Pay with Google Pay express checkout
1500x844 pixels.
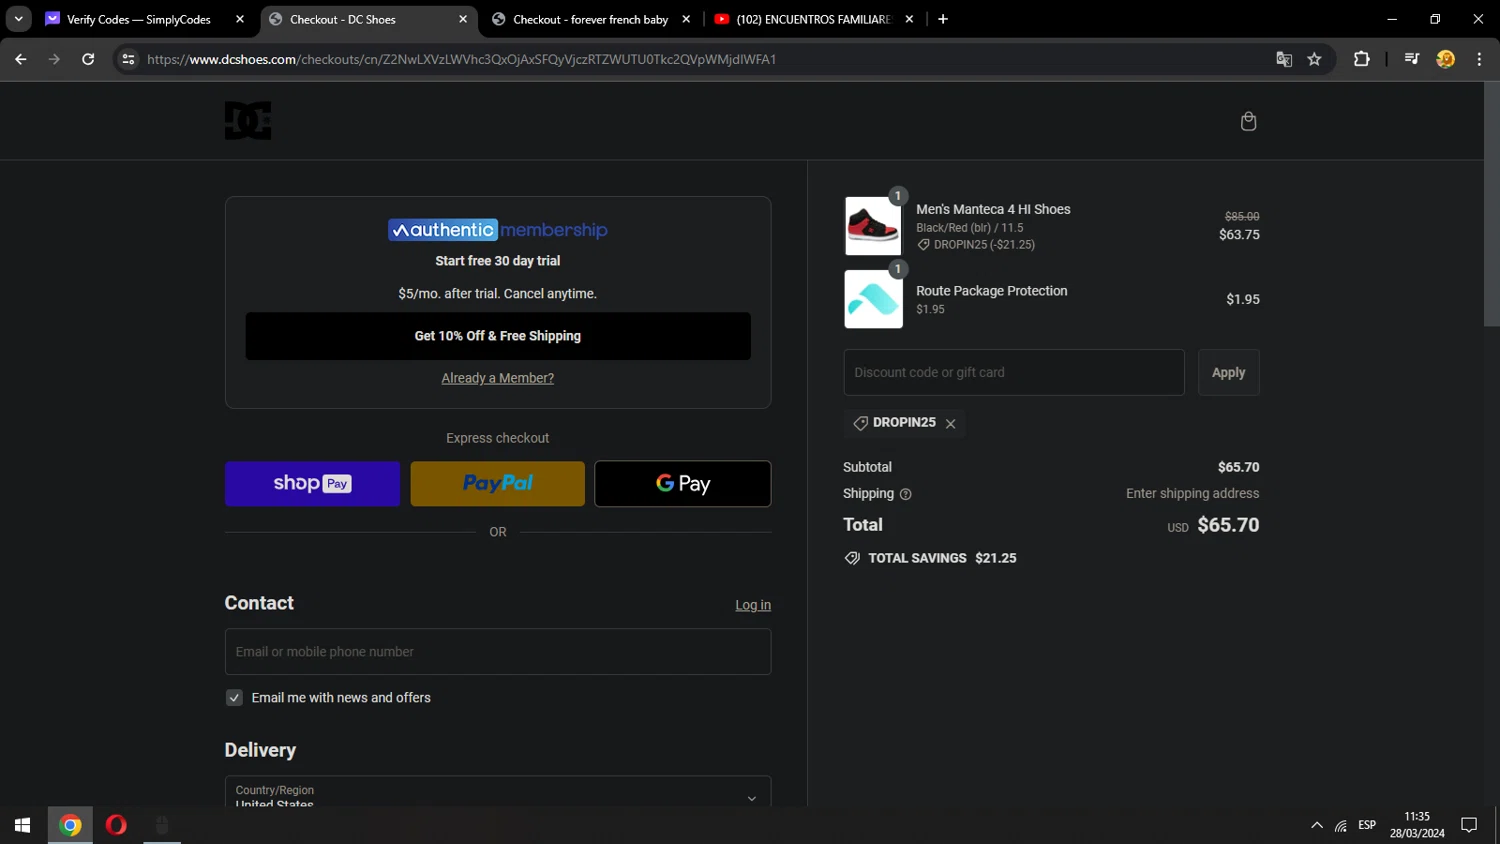(x=683, y=484)
